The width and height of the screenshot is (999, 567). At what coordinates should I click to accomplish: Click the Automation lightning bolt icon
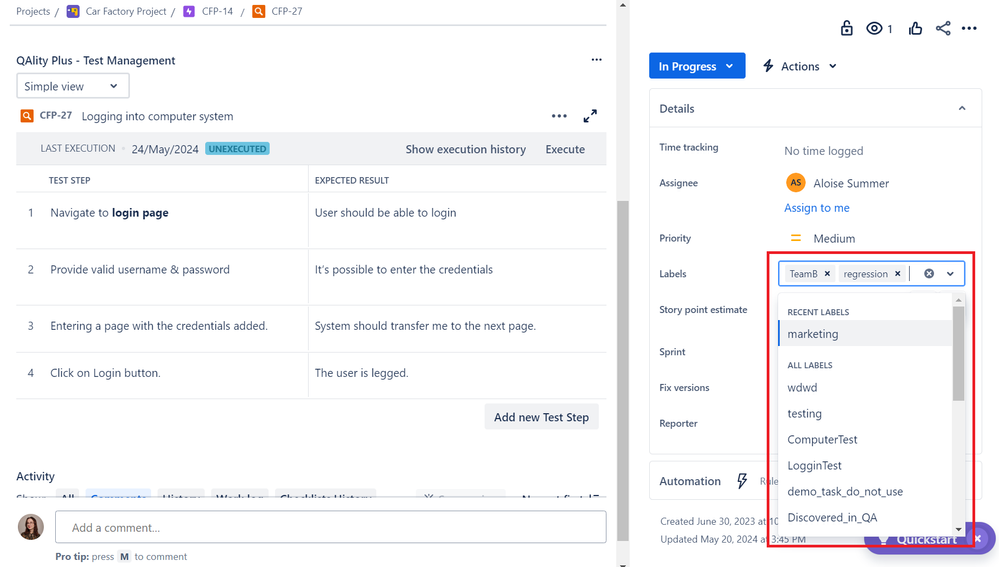pos(742,481)
